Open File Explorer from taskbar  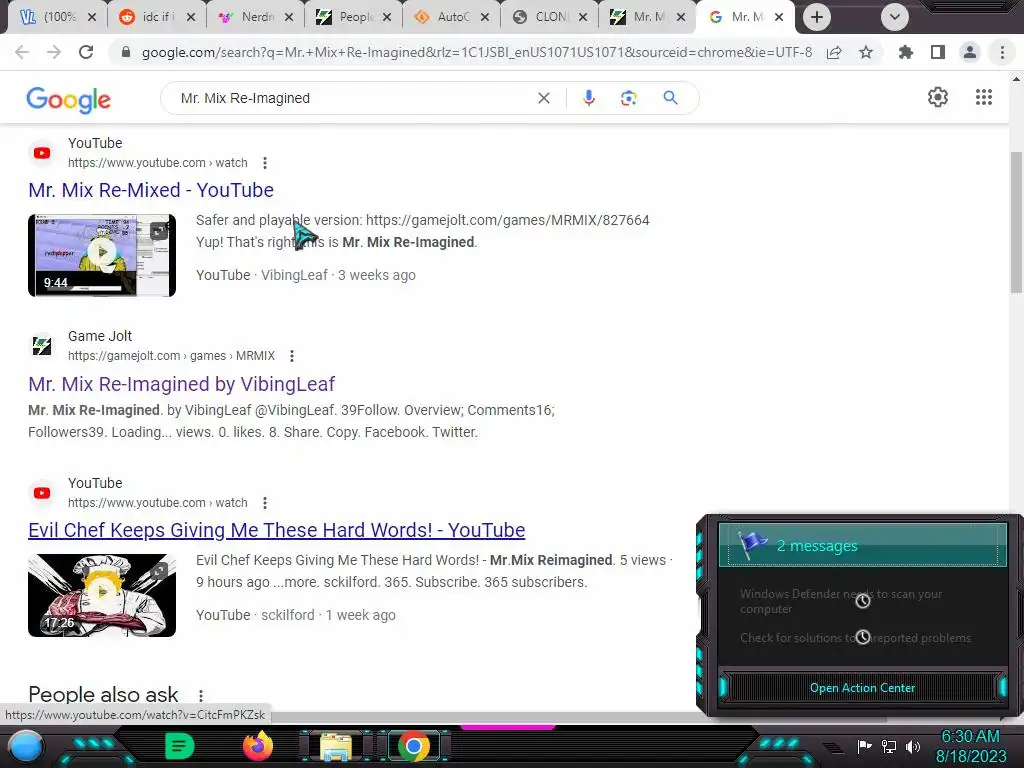(x=336, y=747)
